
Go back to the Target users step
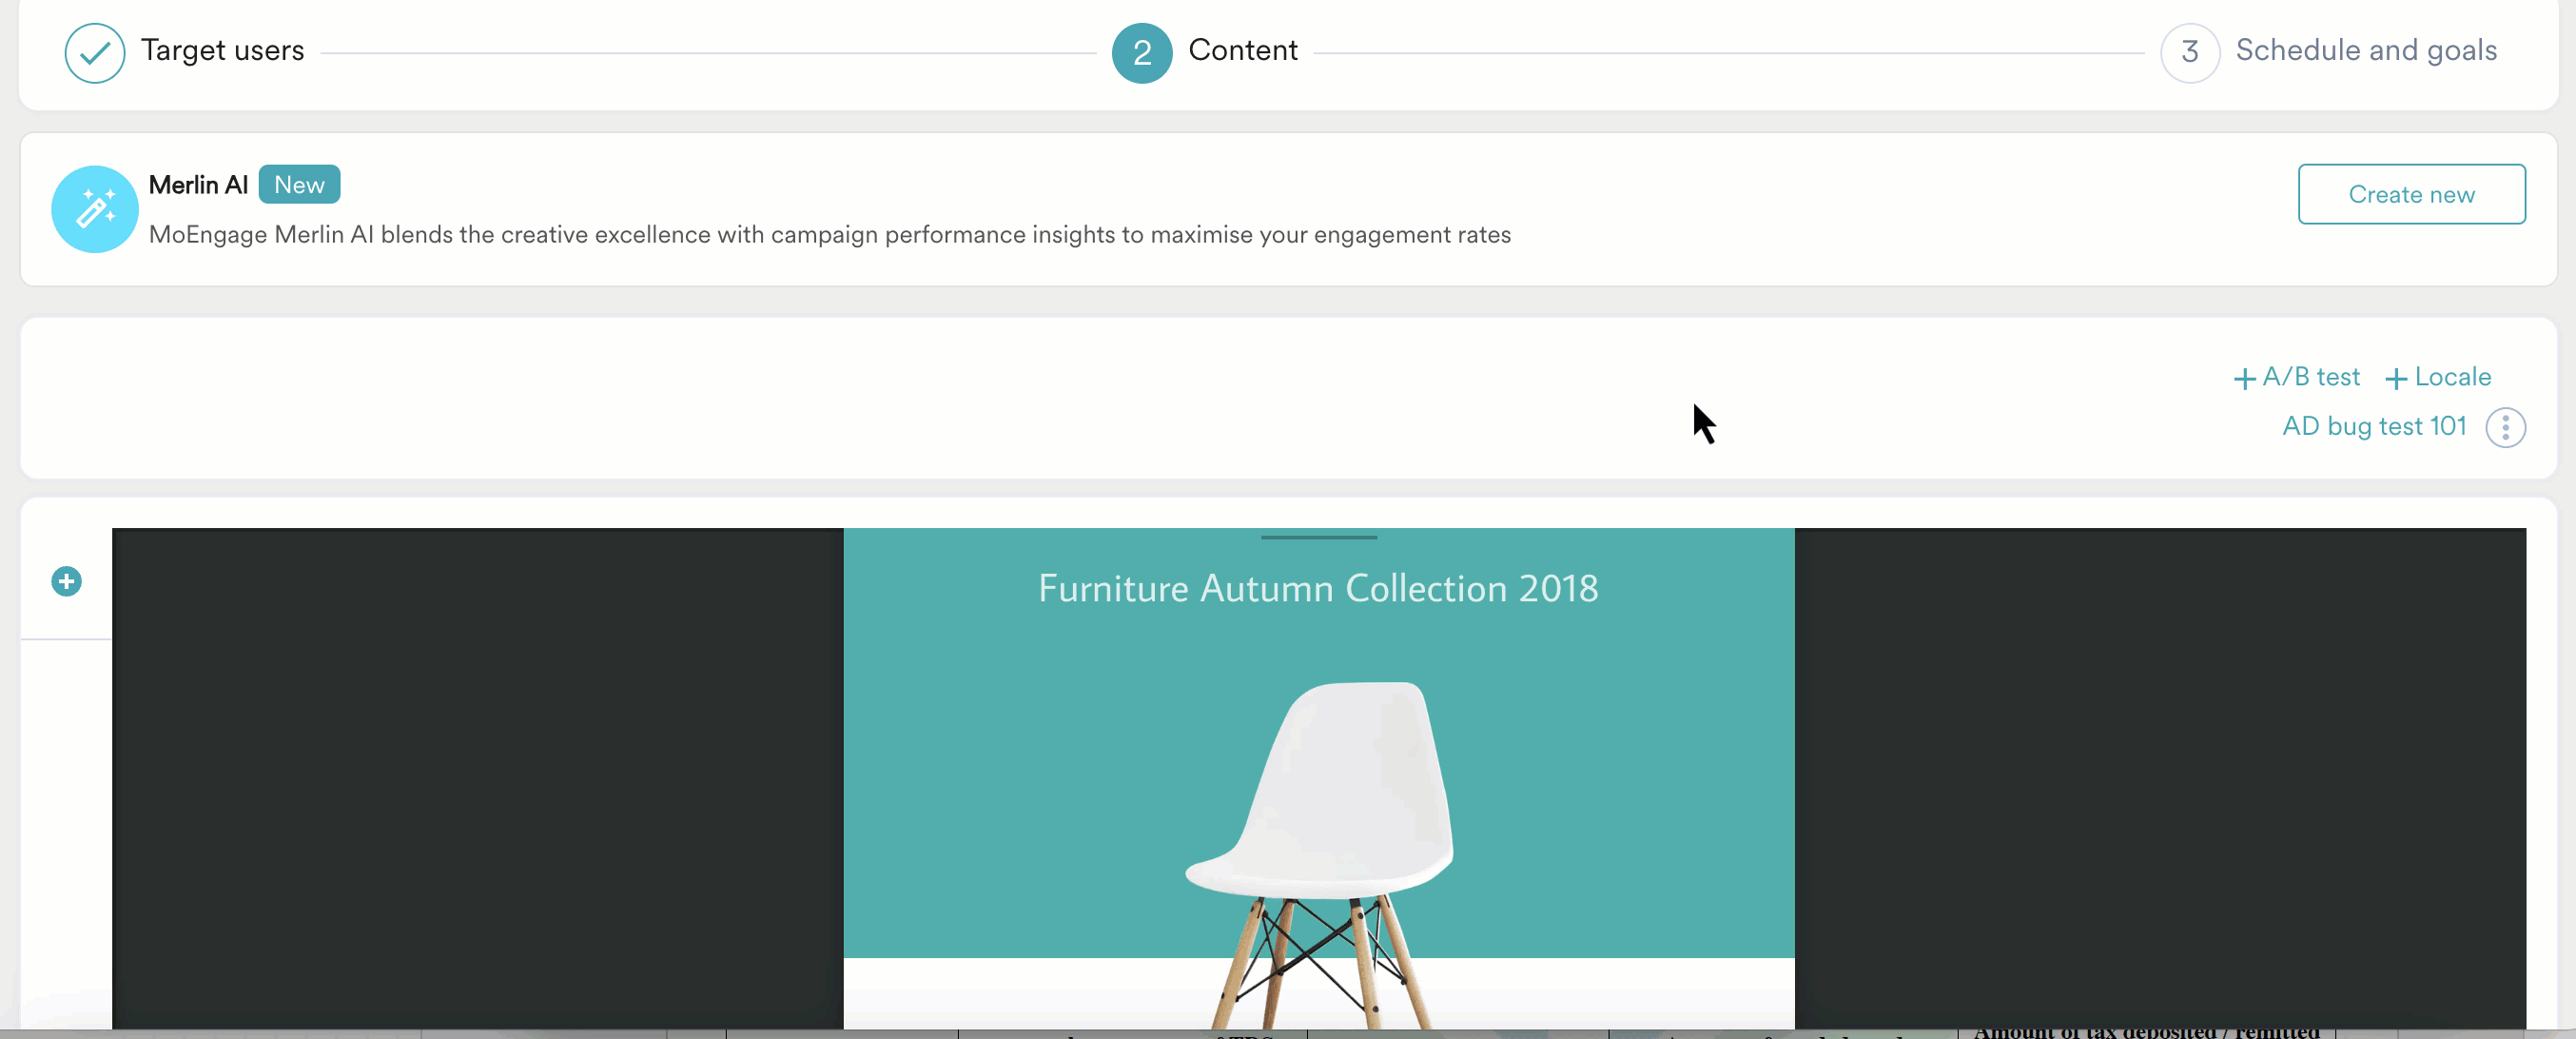pyautogui.click(x=222, y=50)
